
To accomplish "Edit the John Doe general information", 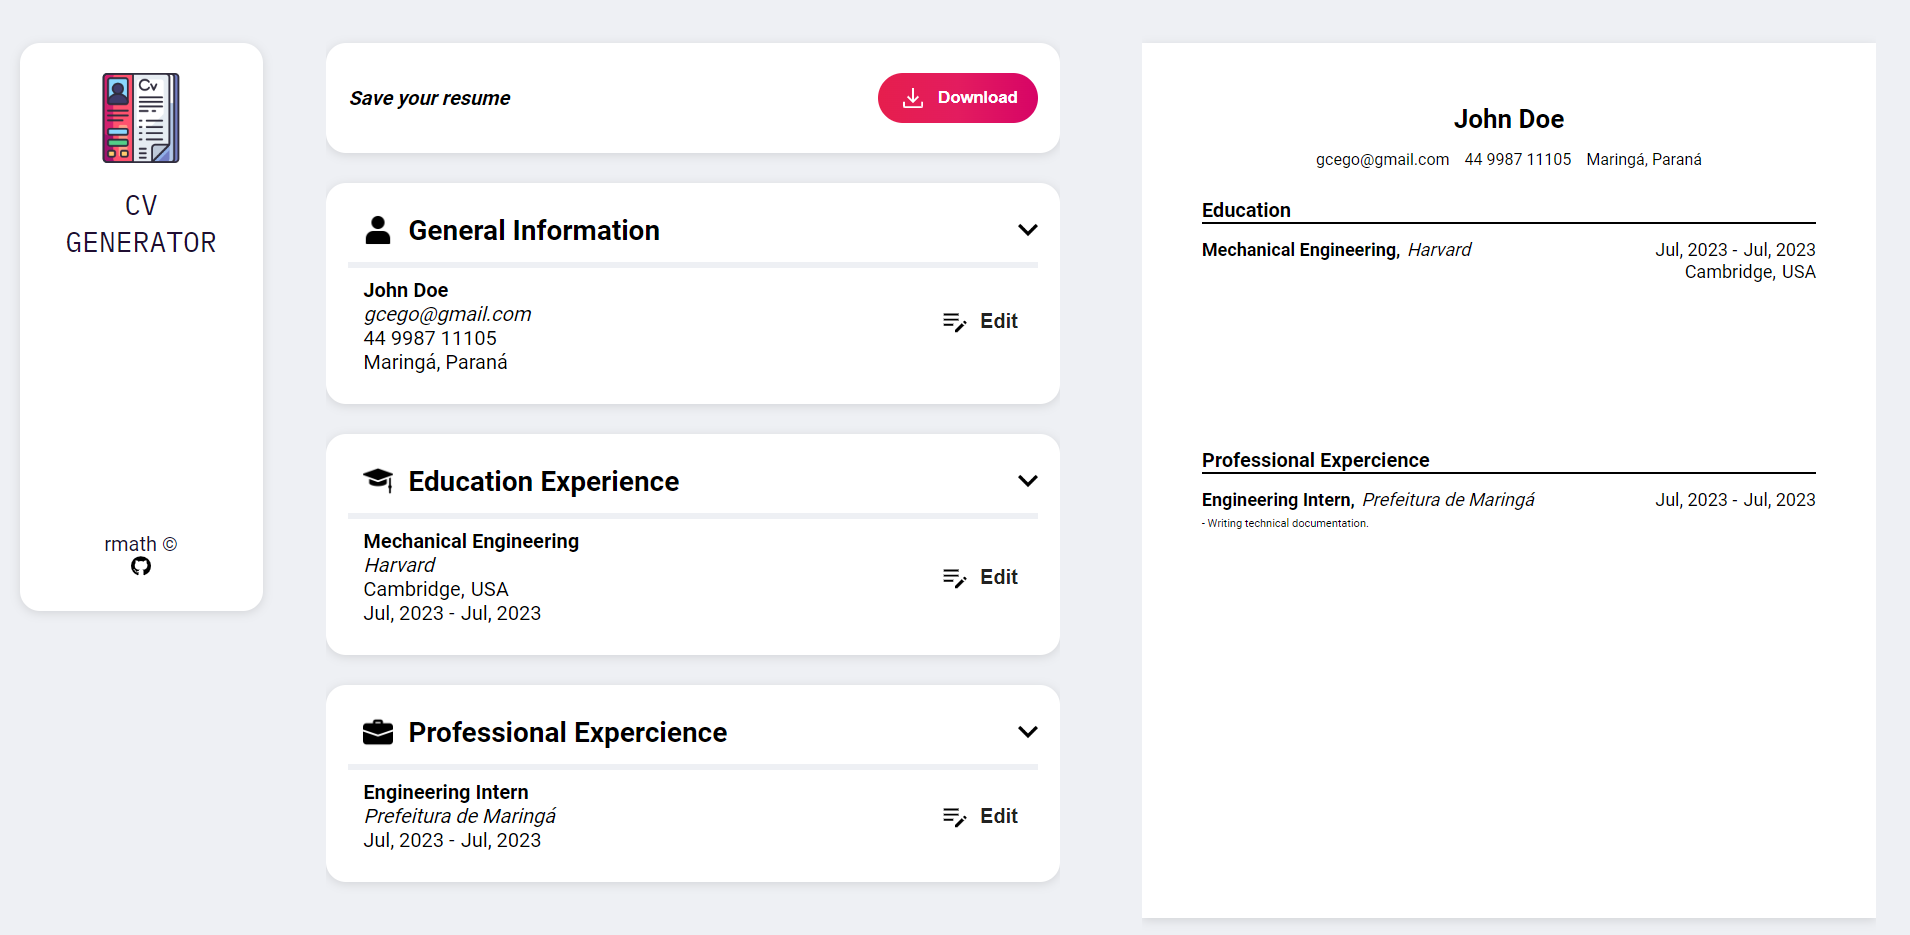I will (981, 321).
